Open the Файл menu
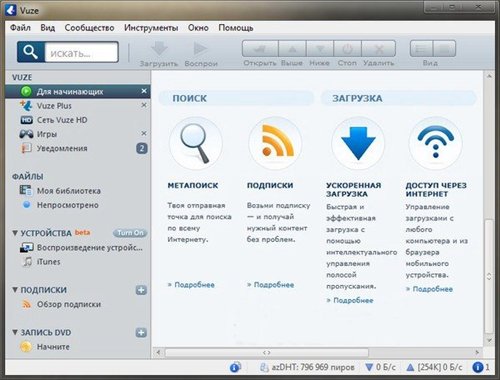The image size is (500, 380). pyautogui.click(x=20, y=28)
